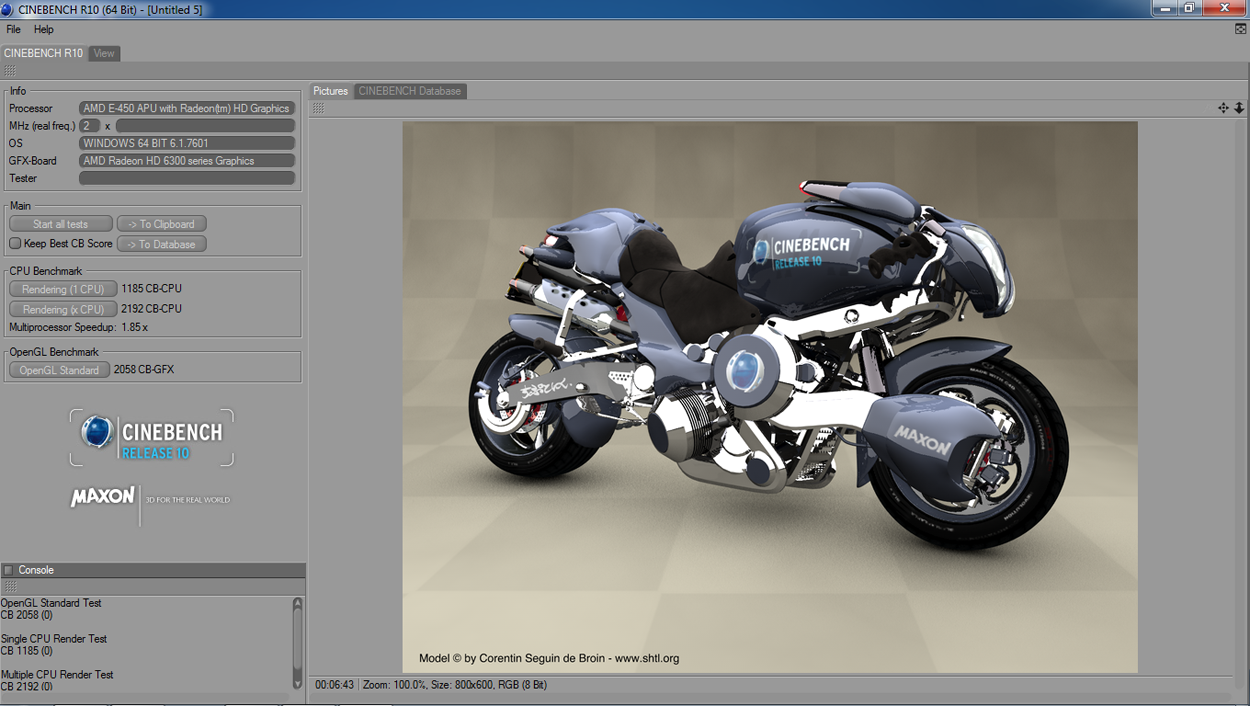
Task: Click console line CB 2192 (0)
Action: [x=27, y=687]
